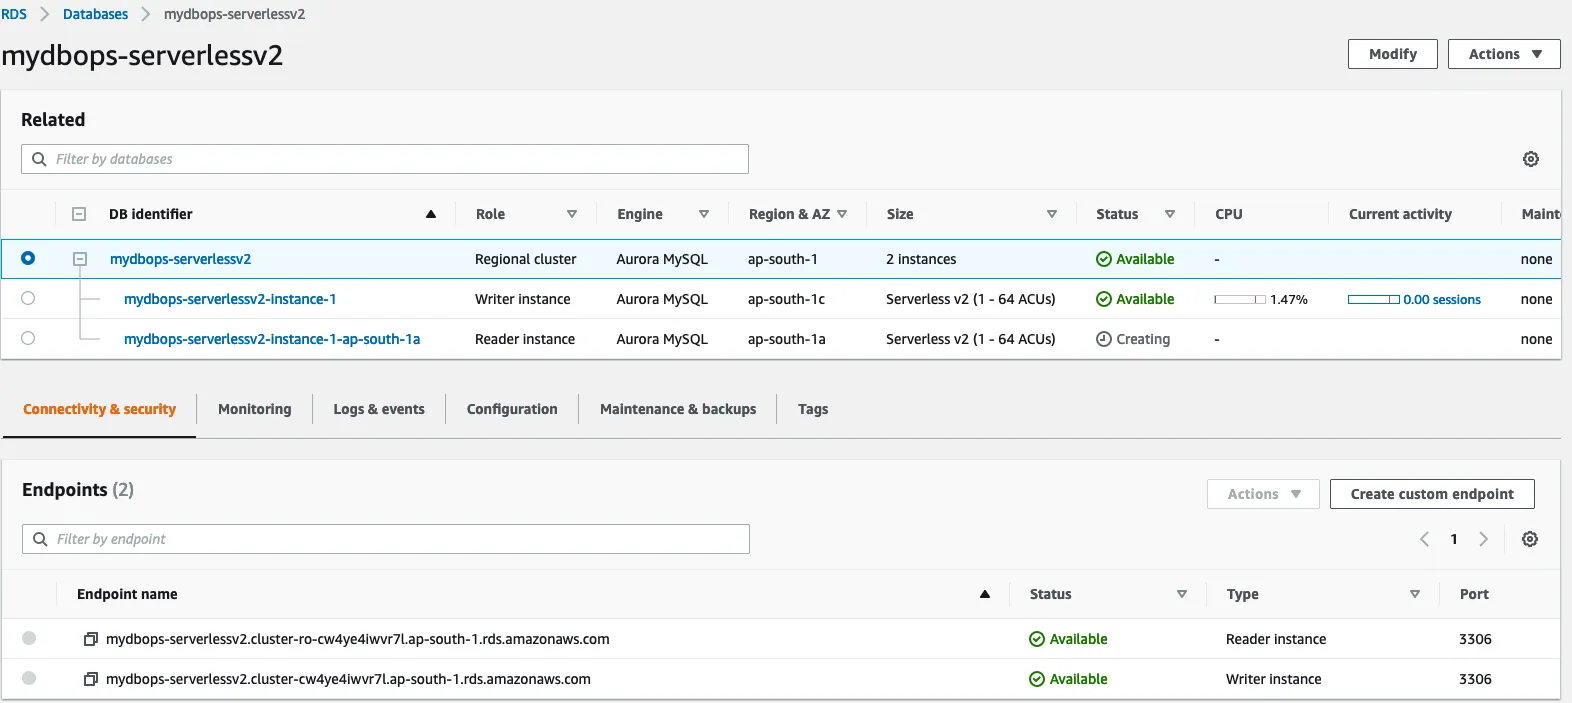1572x703 pixels.
Task: Open the Endpoints table settings gear
Action: coord(1529,539)
